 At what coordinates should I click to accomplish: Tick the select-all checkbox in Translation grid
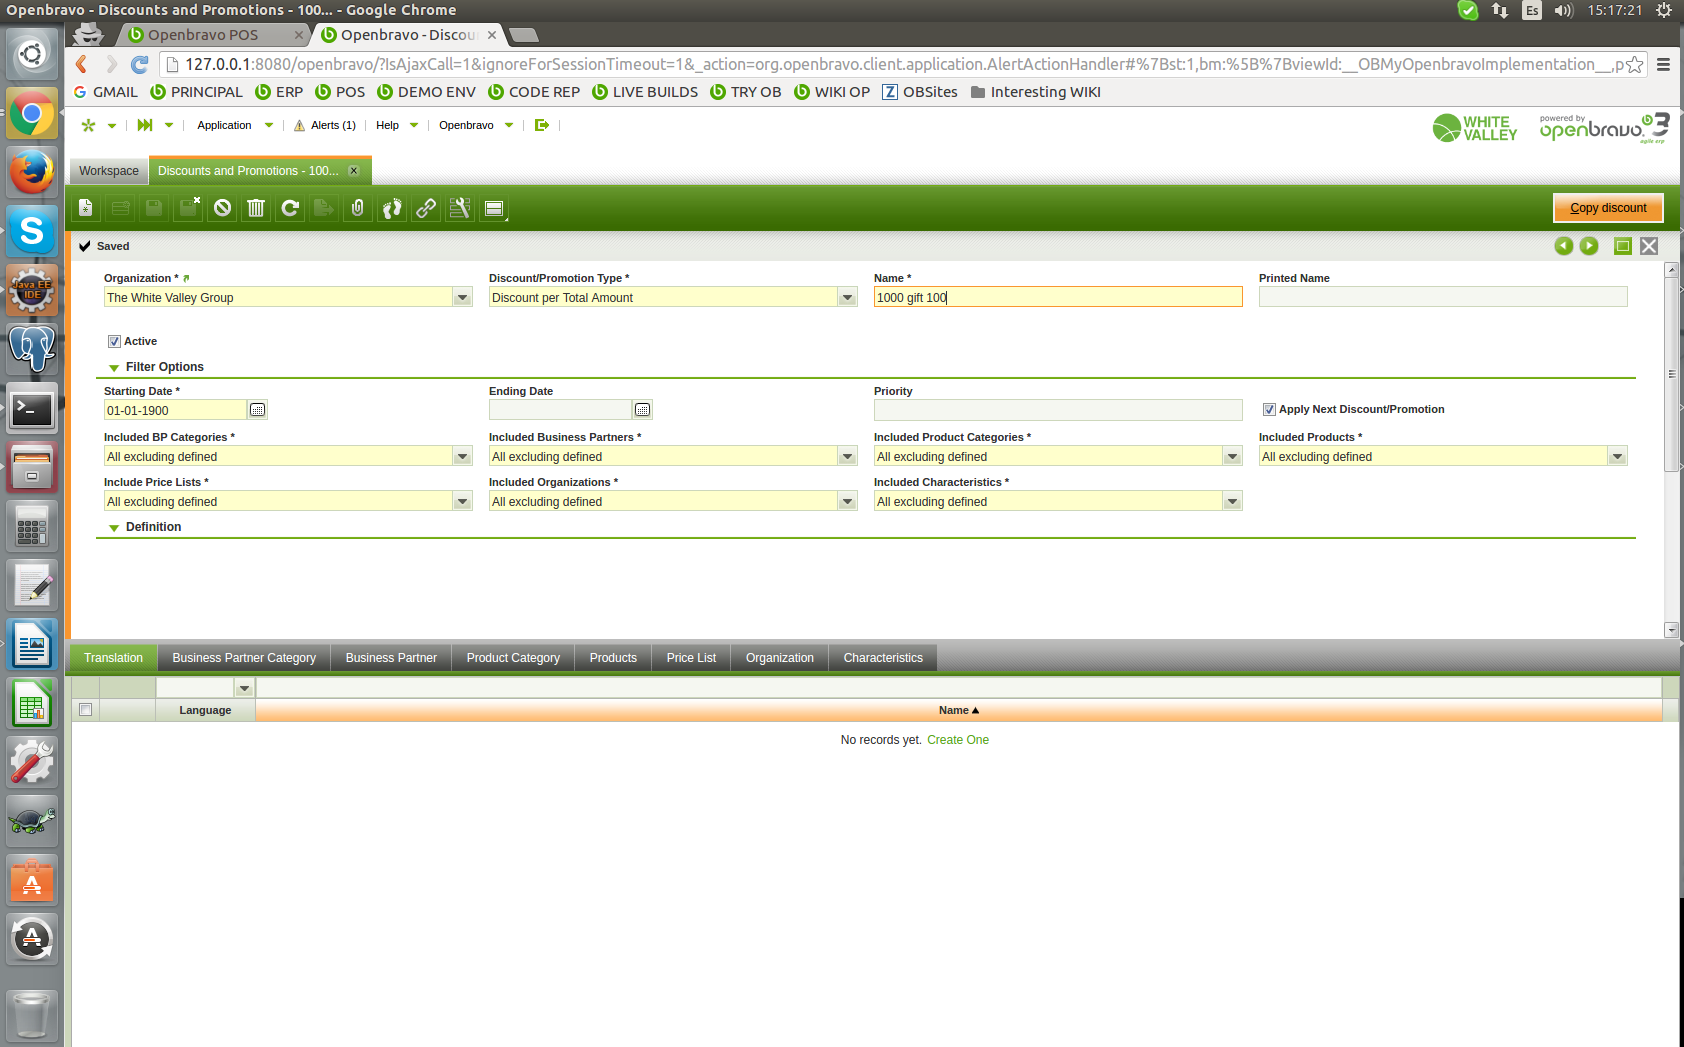point(86,710)
